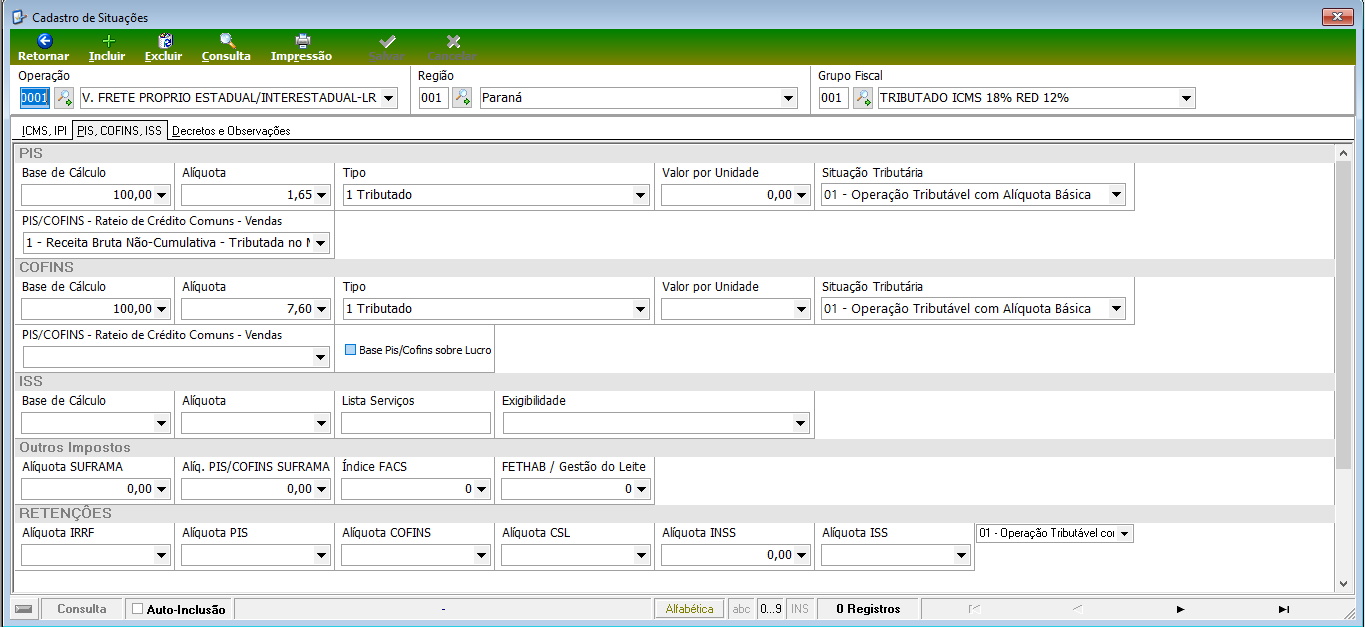Screen dimensions: 1365x627
Task: Click the next record arrow in status bar
Action: (1180, 609)
